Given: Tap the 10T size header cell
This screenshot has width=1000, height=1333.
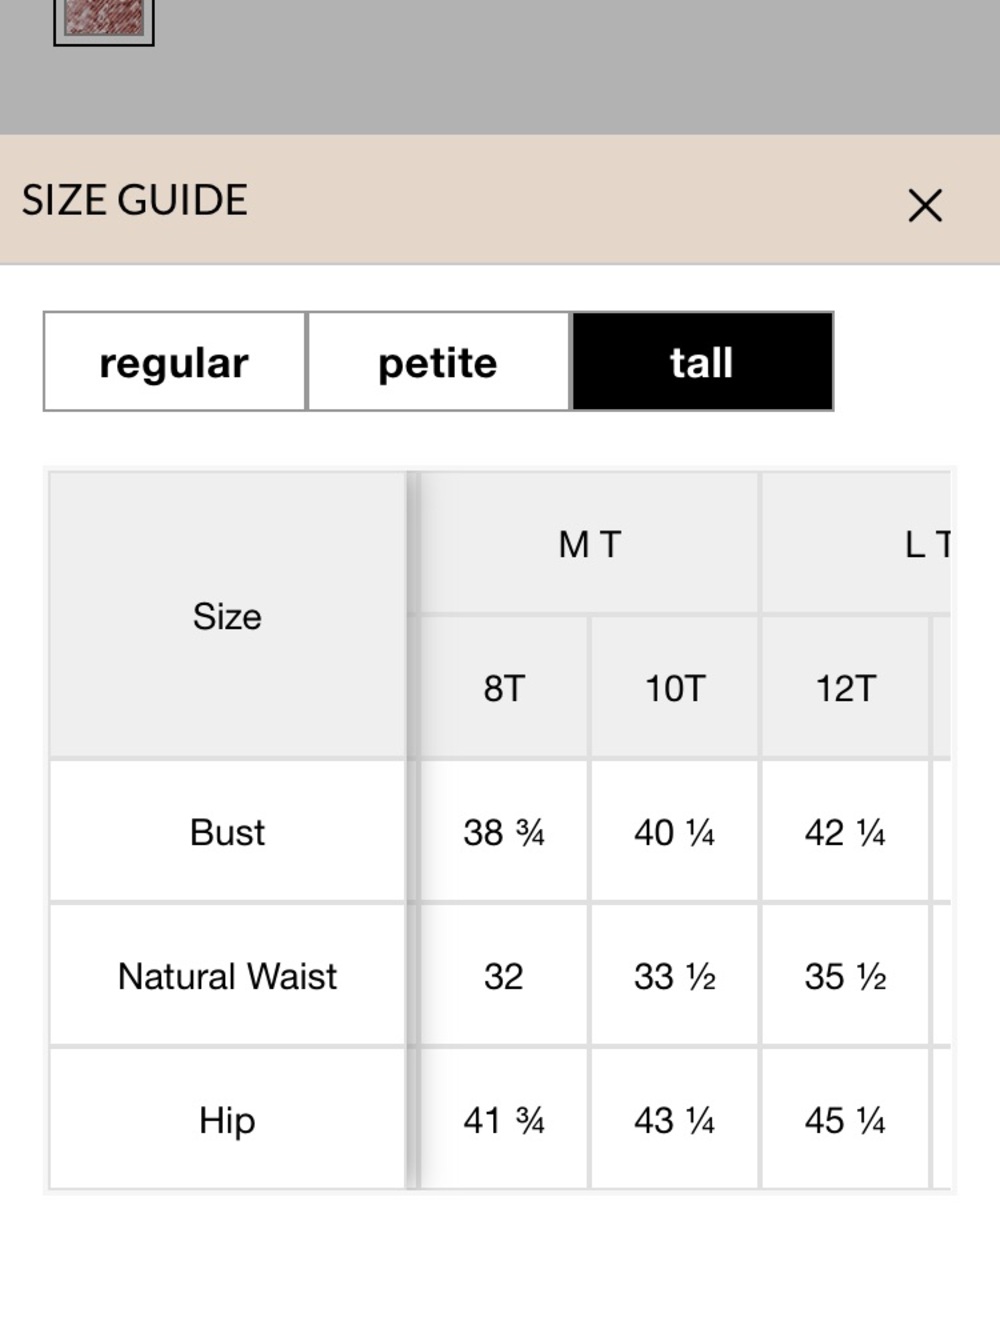Looking at the screenshot, I should pyautogui.click(x=675, y=688).
